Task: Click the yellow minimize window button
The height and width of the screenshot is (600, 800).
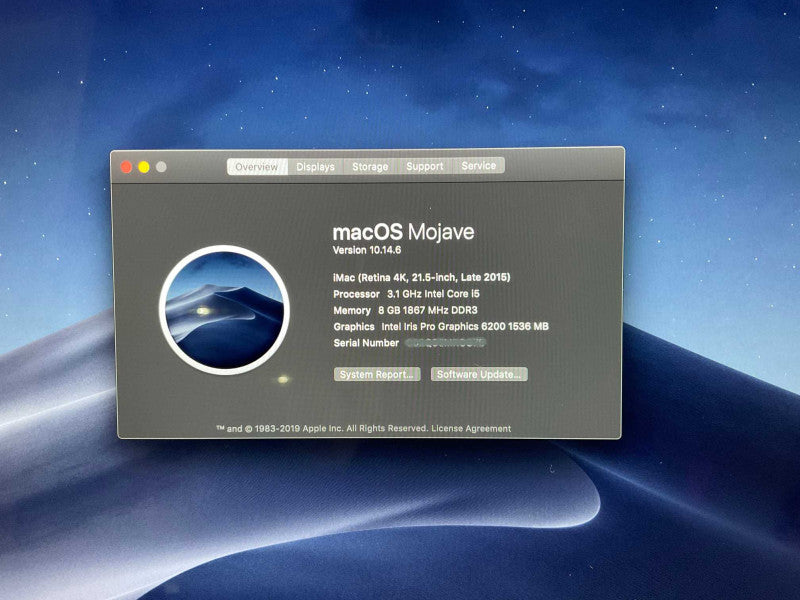Action: [144, 167]
